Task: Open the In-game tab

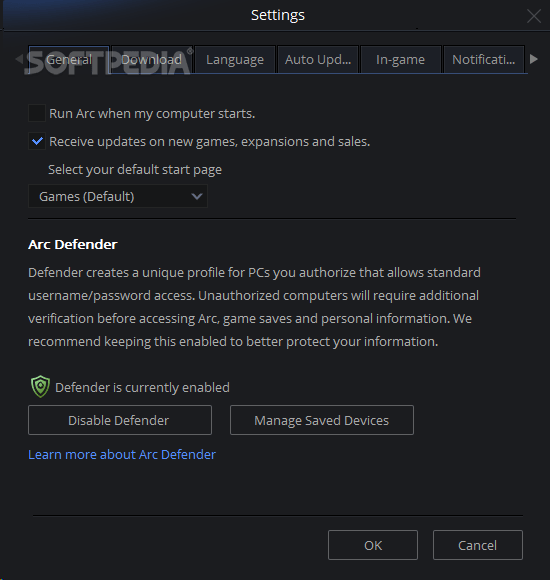Action: tap(401, 60)
